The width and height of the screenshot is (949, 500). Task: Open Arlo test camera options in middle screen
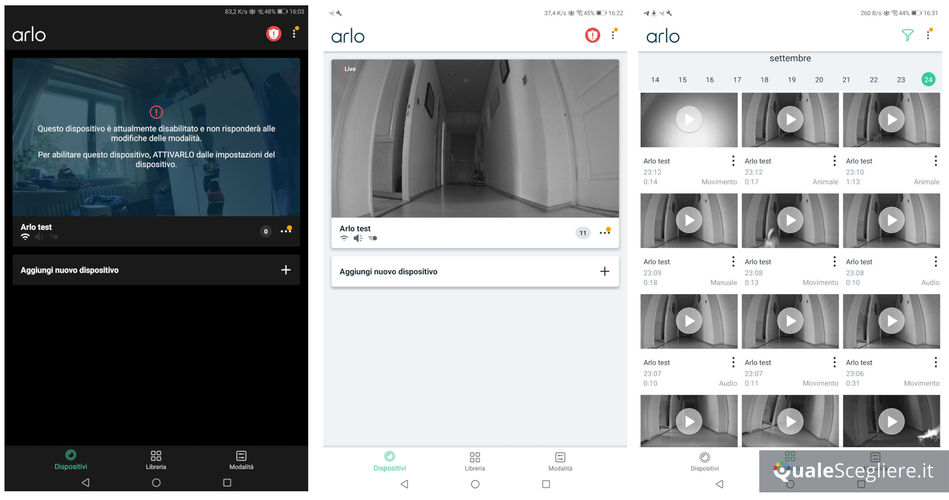(x=605, y=232)
